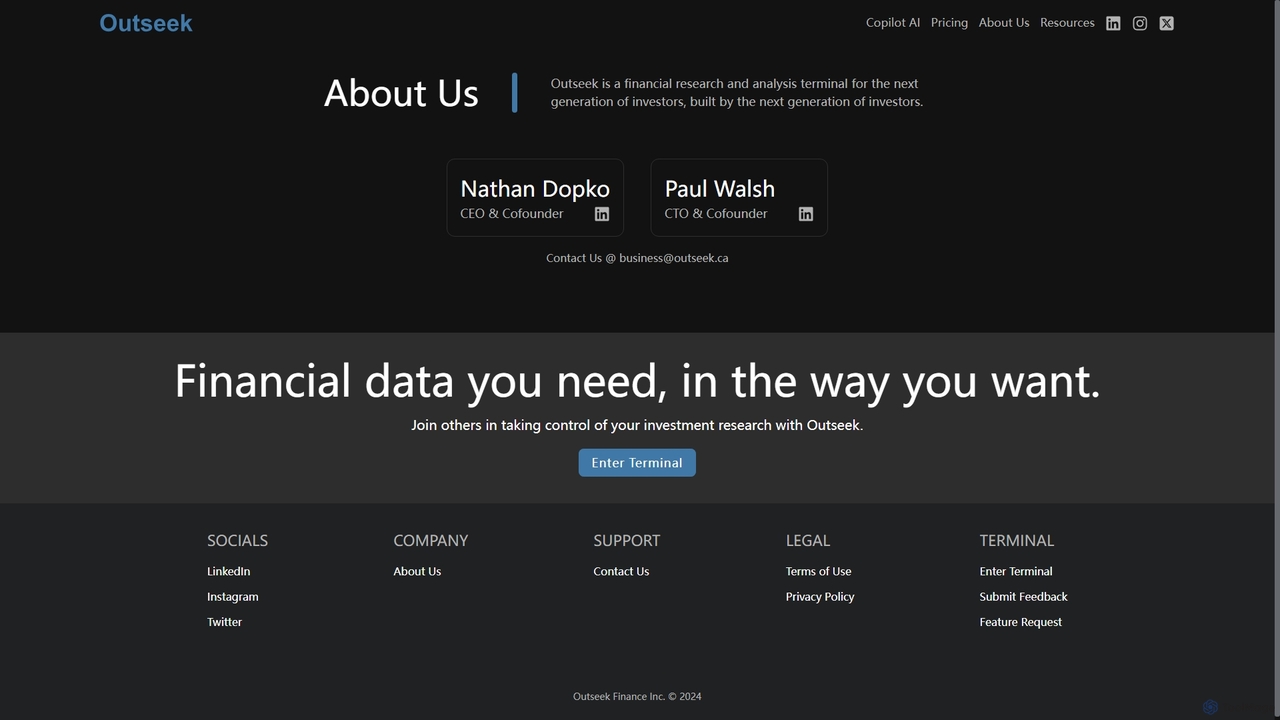This screenshot has width=1280, height=720.
Task: Open the Instagram icon in top navigation
Action: [1140, 23]
